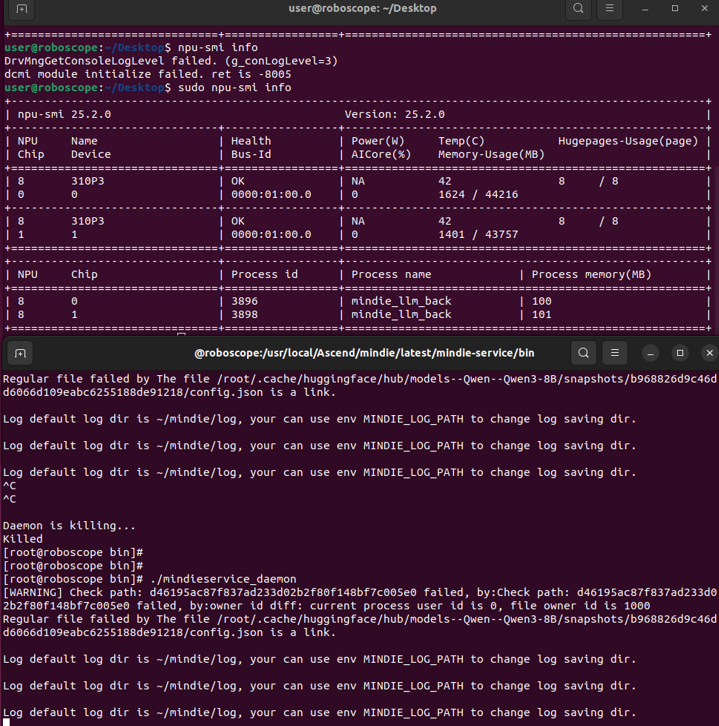Open hamburger menu of the Desktop terminal
This screenshot has width=719, height=726.
[x=611, y=9]
